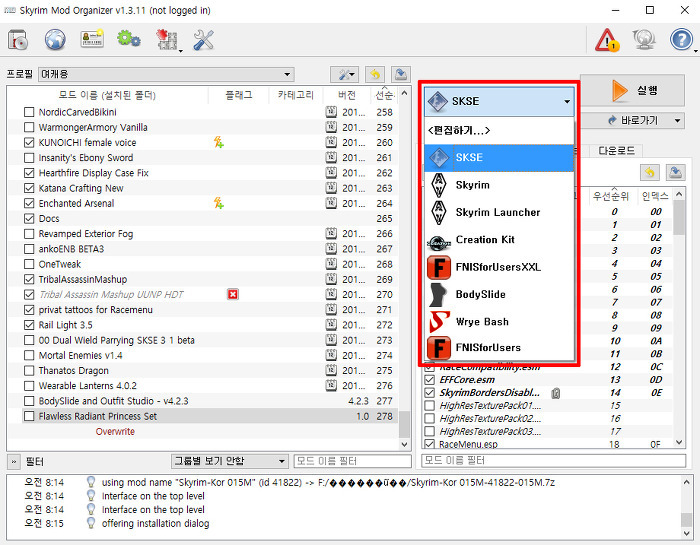The image size is (700, 545).
Task: Open the grouping (그룹별 보기 안함) dropdown
Action: click(229, 461)
